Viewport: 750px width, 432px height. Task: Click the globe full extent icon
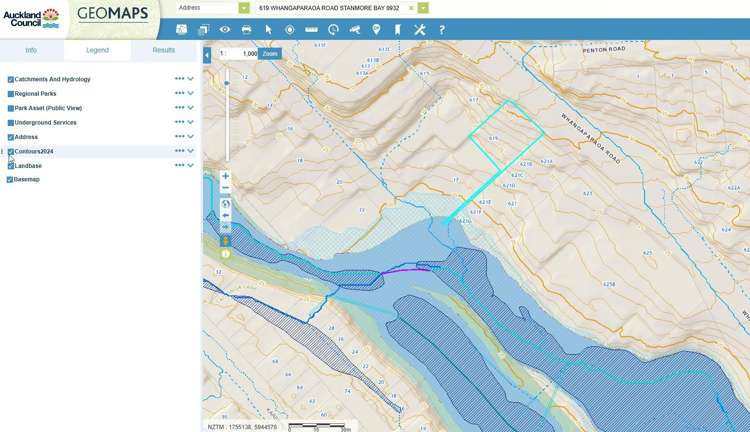pos(226,204)
